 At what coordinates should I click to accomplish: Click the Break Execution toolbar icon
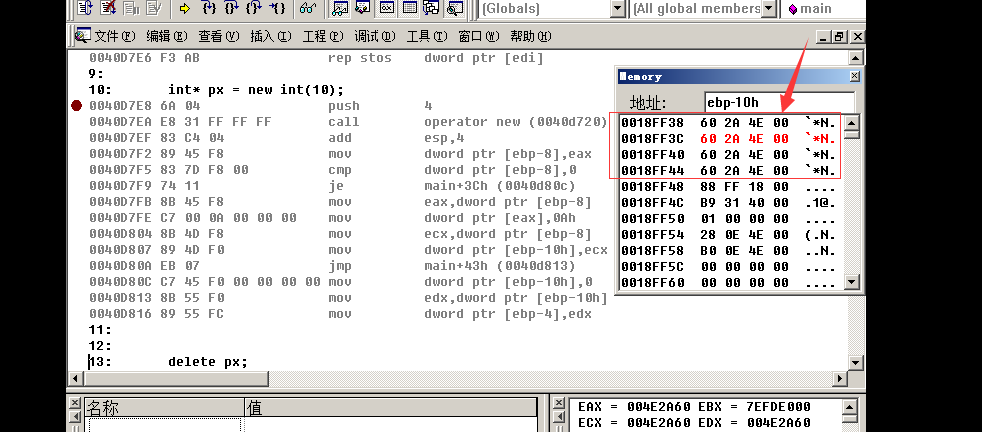[131, 8]
